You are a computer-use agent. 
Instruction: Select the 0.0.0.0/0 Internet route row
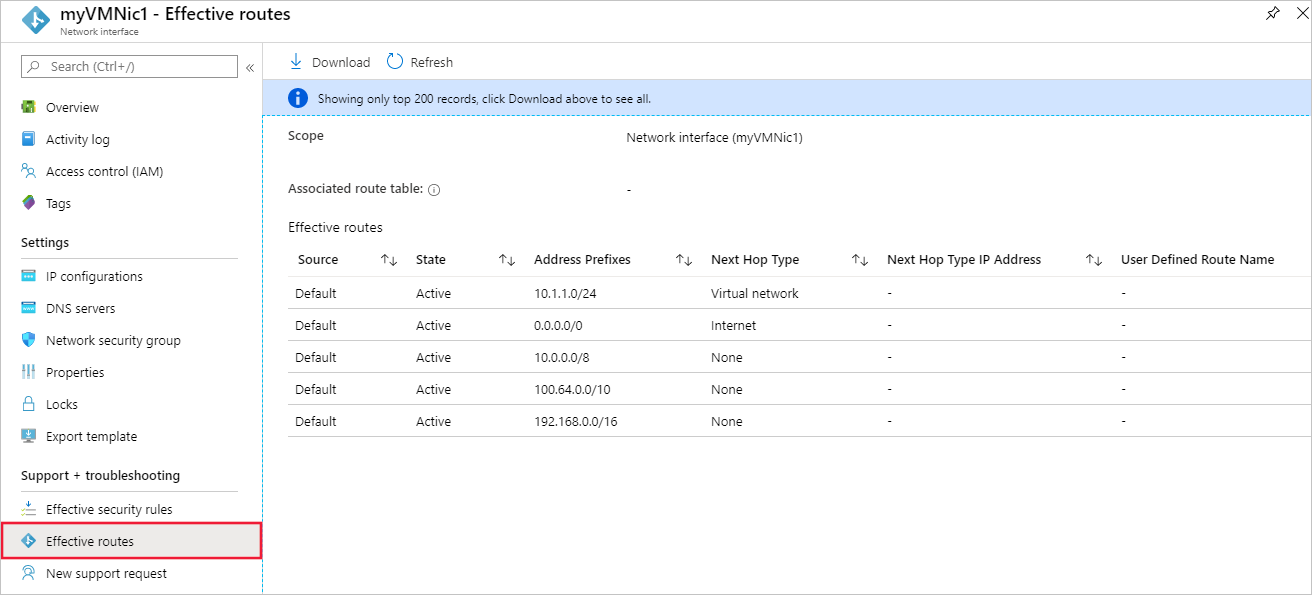[x=562, y=325]
